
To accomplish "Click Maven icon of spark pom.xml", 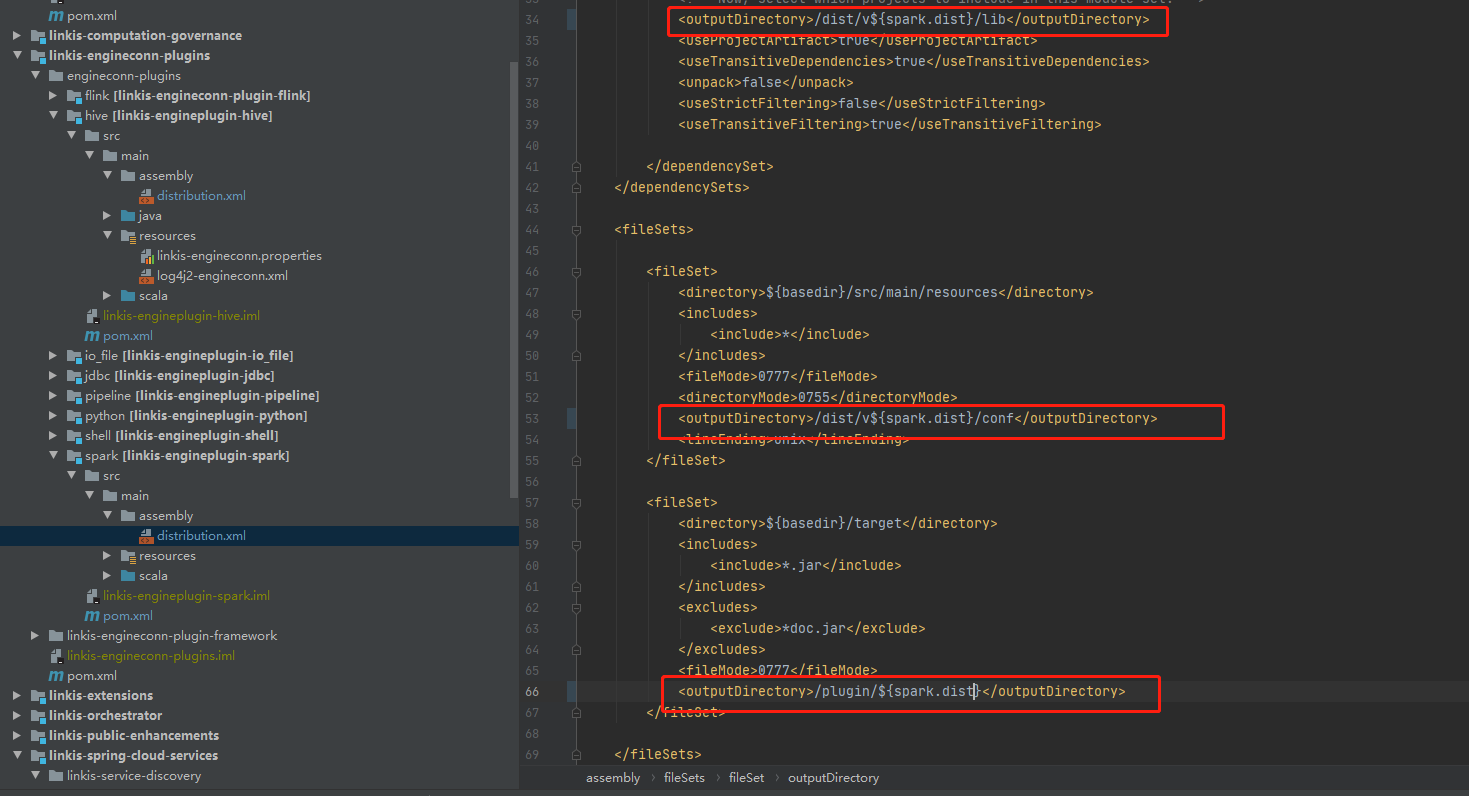I will pos(92,616).
